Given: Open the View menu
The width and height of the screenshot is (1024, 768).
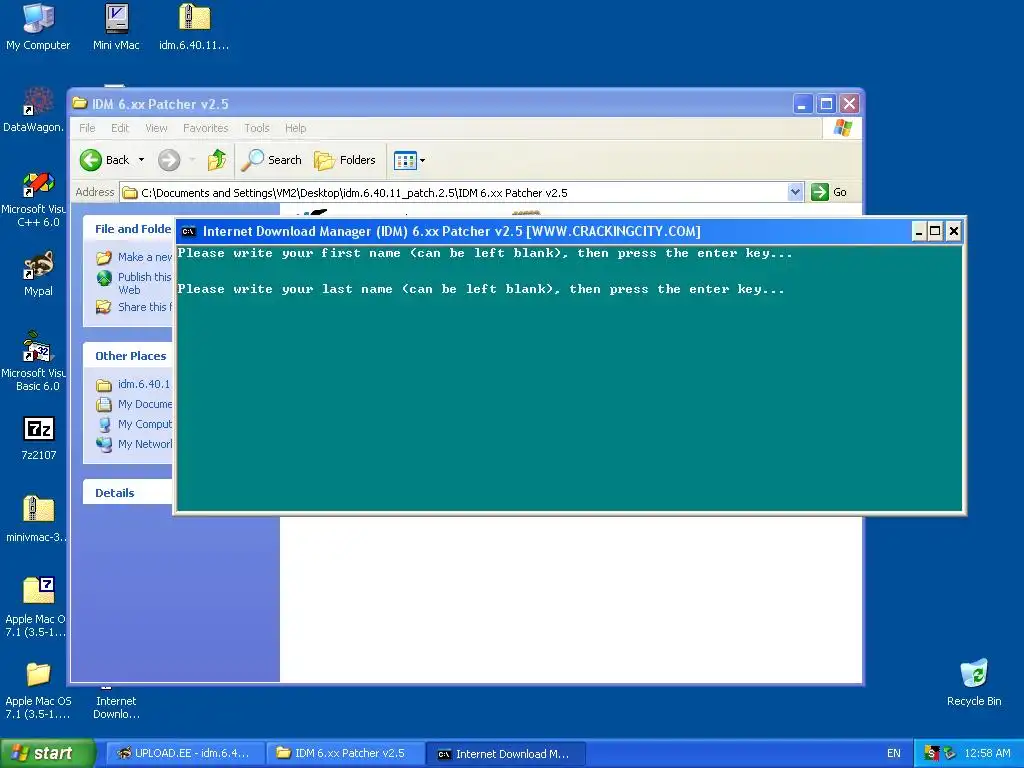Looking at the screenshot, I should (156, 128).
